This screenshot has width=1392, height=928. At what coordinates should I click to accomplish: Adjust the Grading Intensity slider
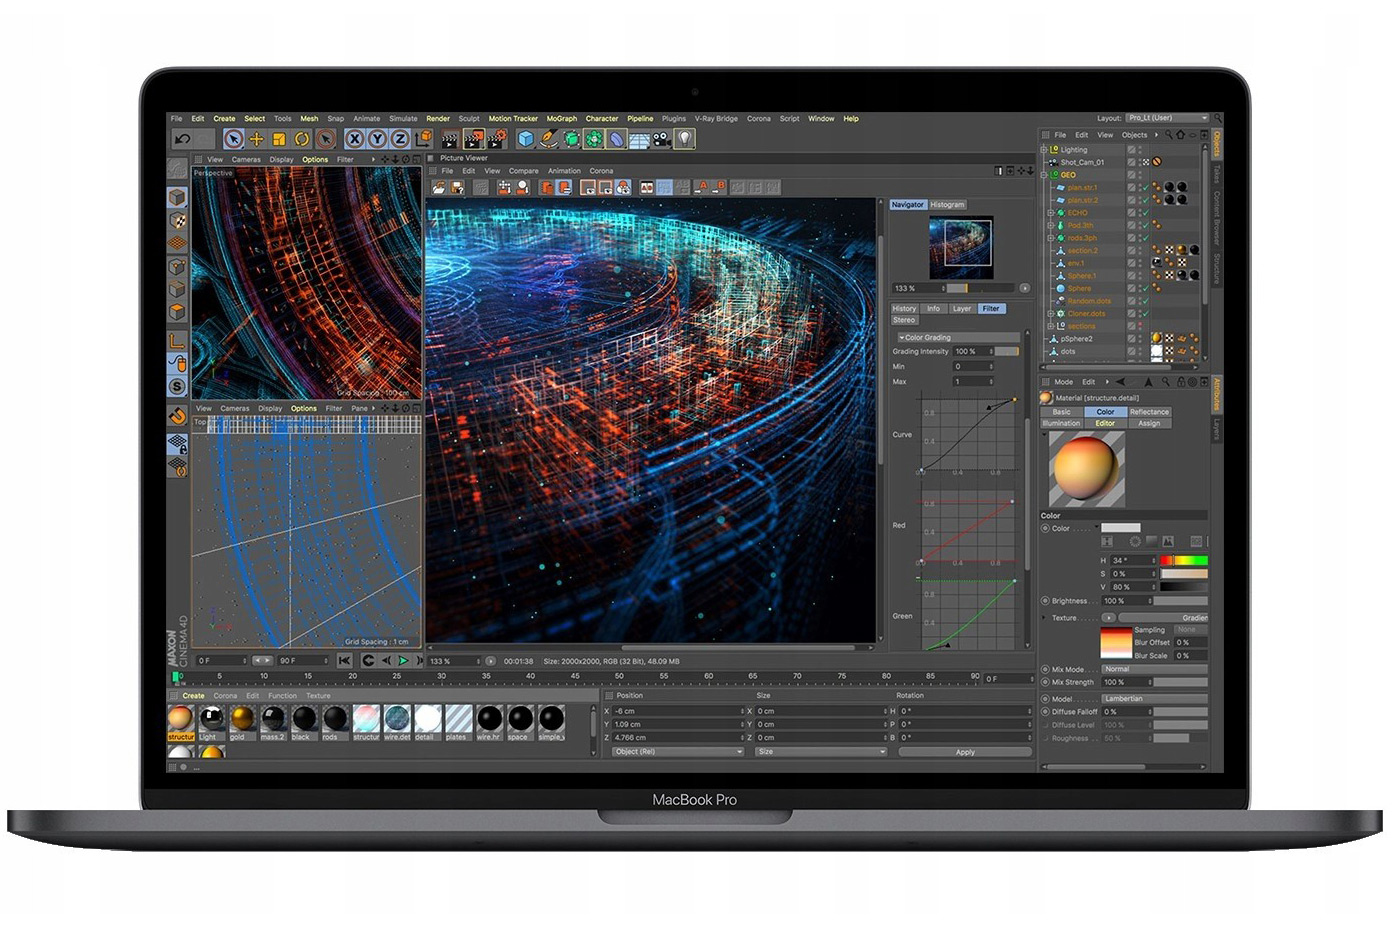(x=1007, y=352)
